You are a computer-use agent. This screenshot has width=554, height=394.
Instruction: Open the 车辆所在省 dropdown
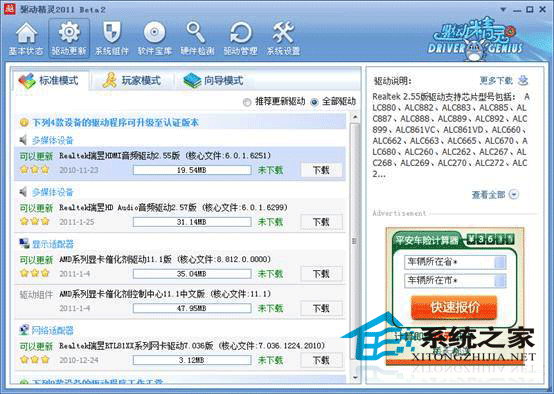pos(455,262)
